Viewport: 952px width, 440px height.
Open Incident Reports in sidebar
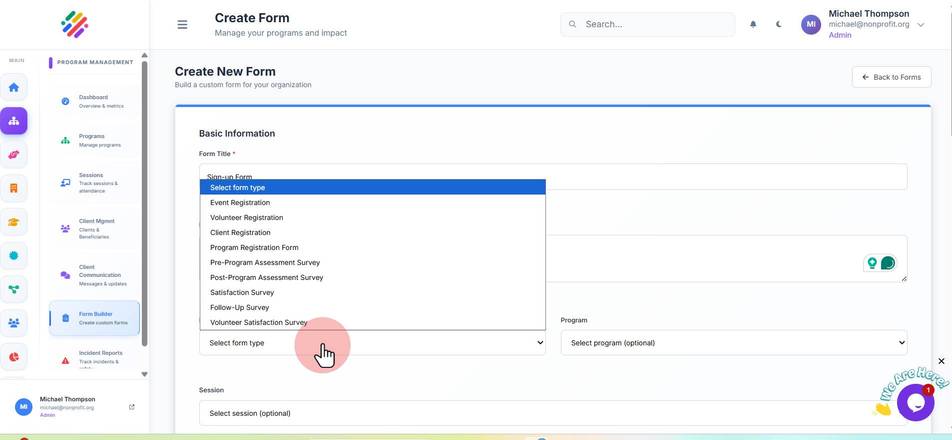tap(94, 358)
